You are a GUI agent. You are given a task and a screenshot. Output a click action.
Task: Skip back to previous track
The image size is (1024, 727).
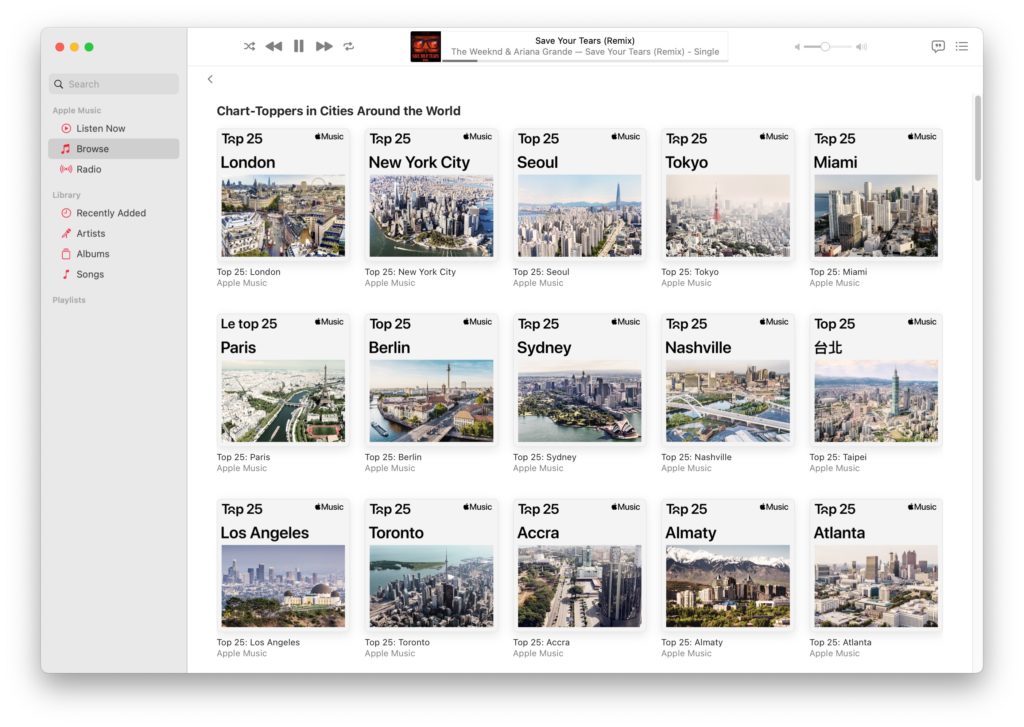273,46
